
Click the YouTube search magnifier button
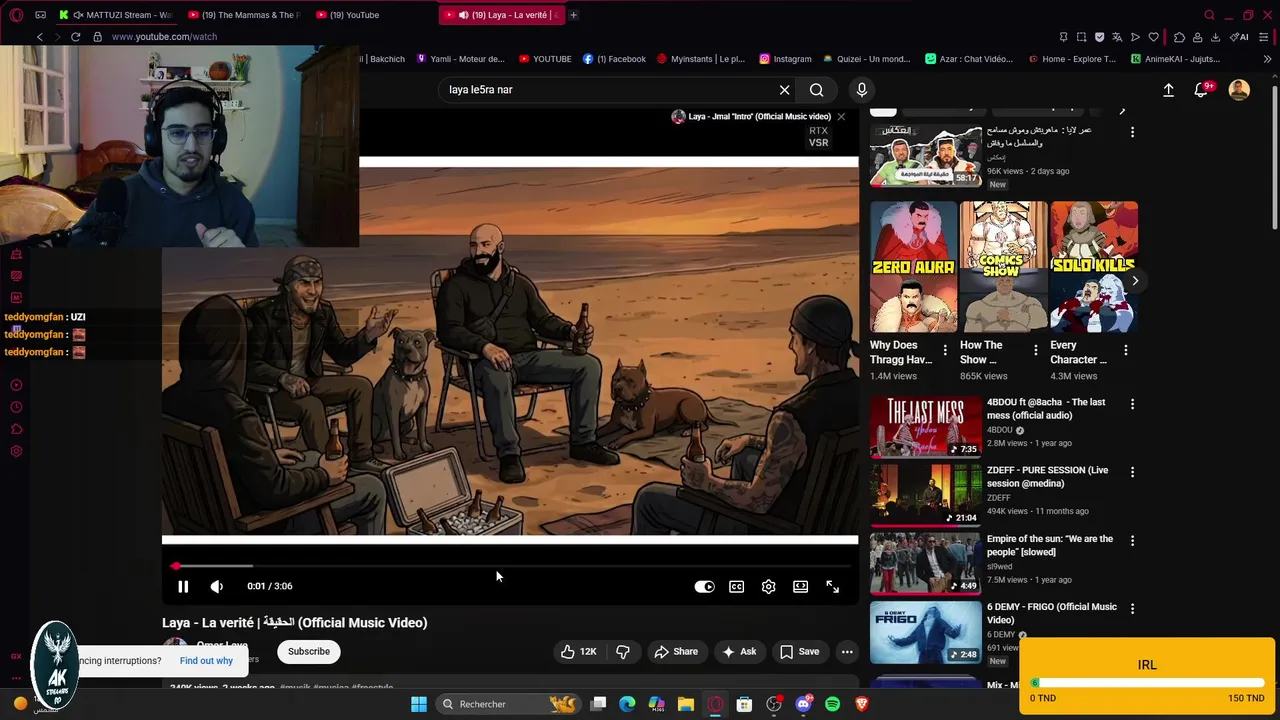(817, 90)
